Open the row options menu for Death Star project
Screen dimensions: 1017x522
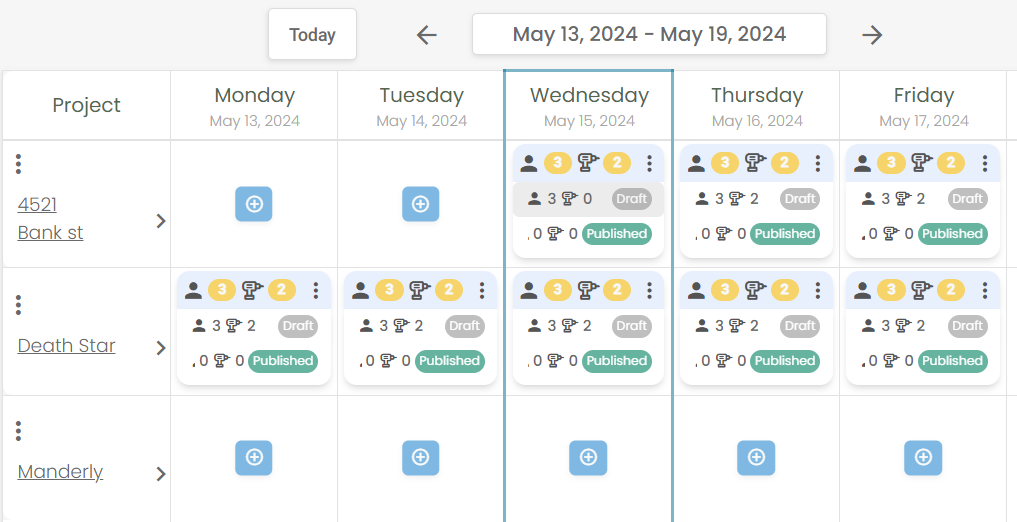point(18,304)
